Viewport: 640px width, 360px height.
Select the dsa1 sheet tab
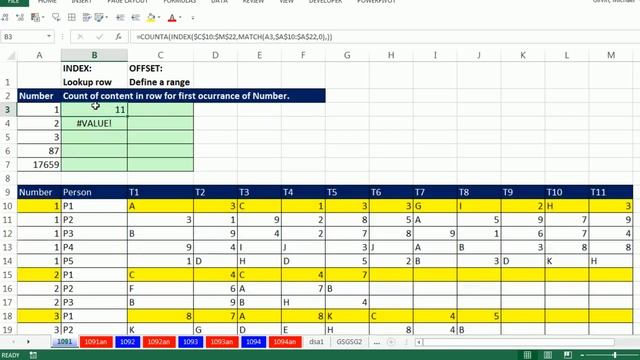point(316,342)
